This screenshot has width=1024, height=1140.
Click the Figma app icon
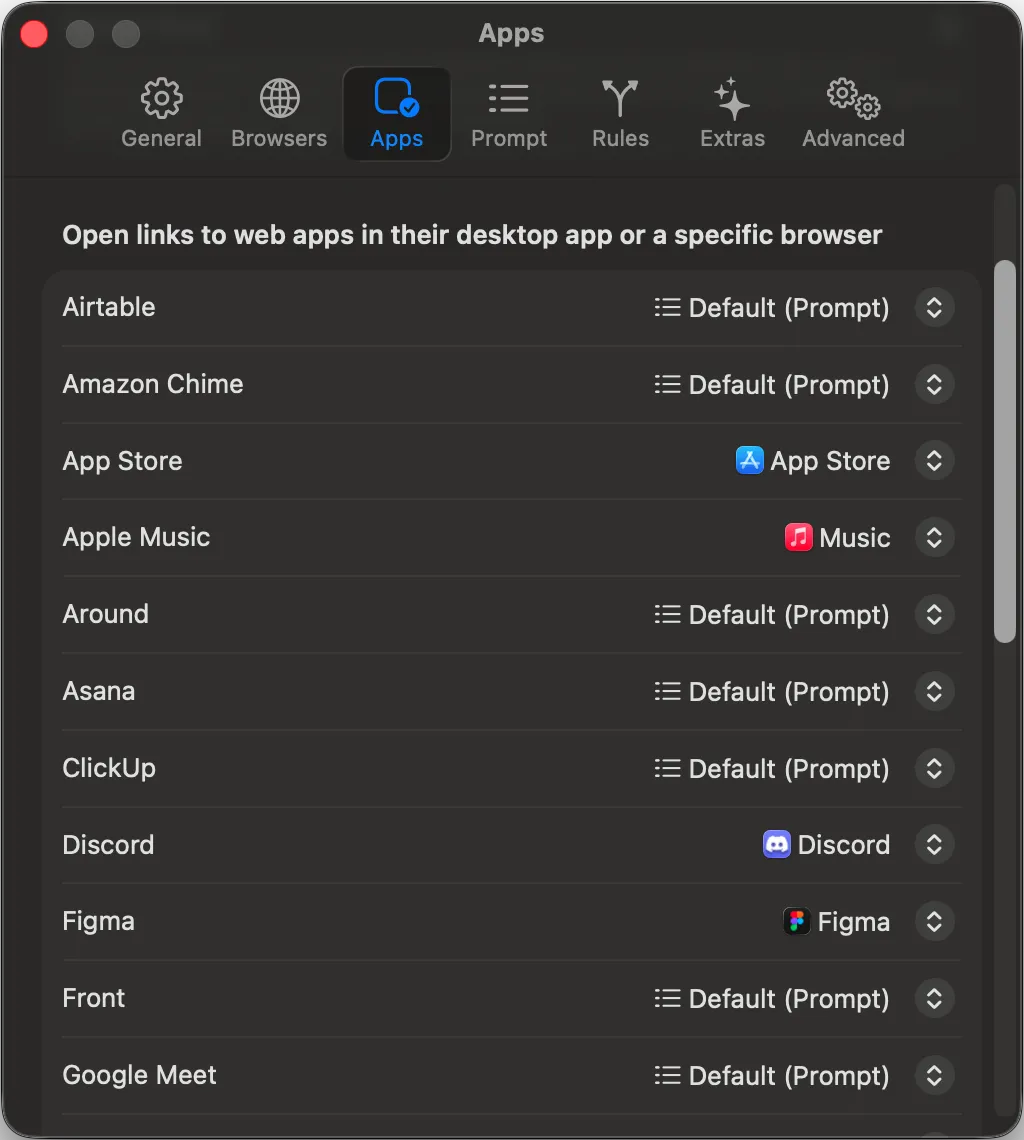pos(797,921)
